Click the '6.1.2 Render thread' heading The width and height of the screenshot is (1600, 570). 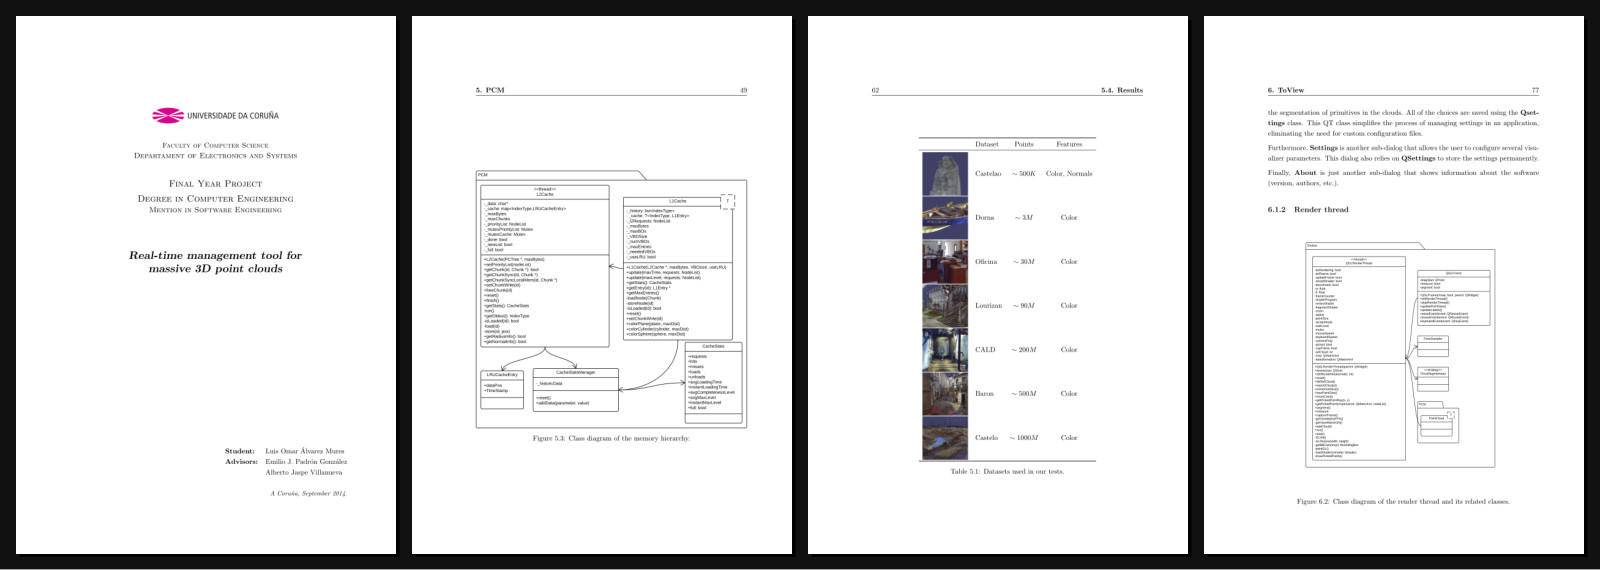[1308, 210]
